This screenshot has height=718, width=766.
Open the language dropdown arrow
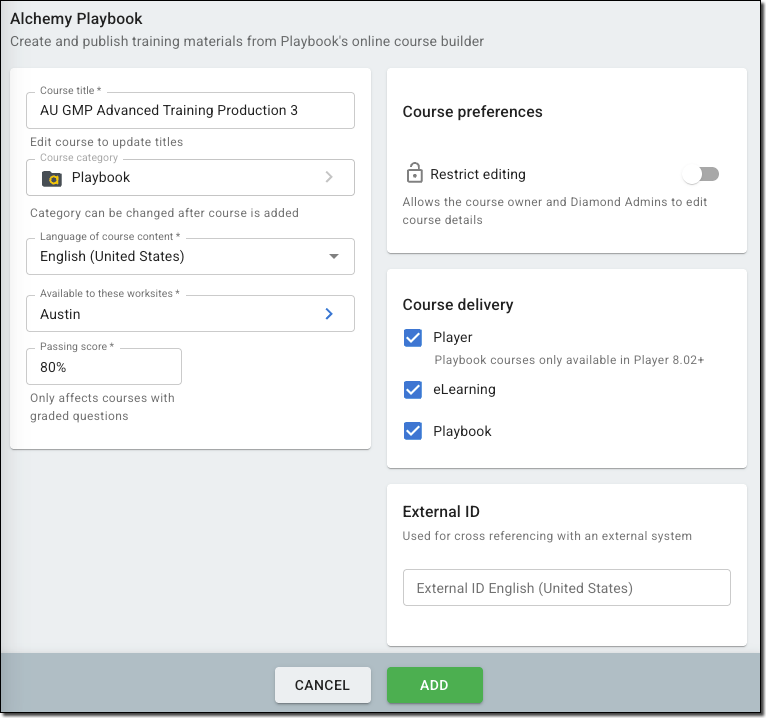334,256
